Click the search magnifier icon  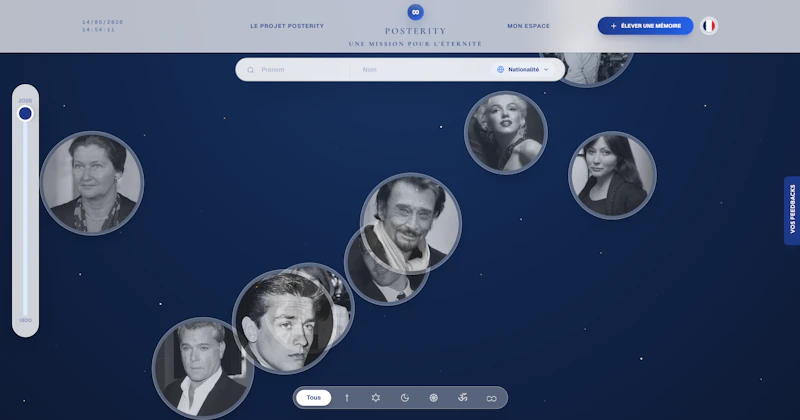(251, 70)
